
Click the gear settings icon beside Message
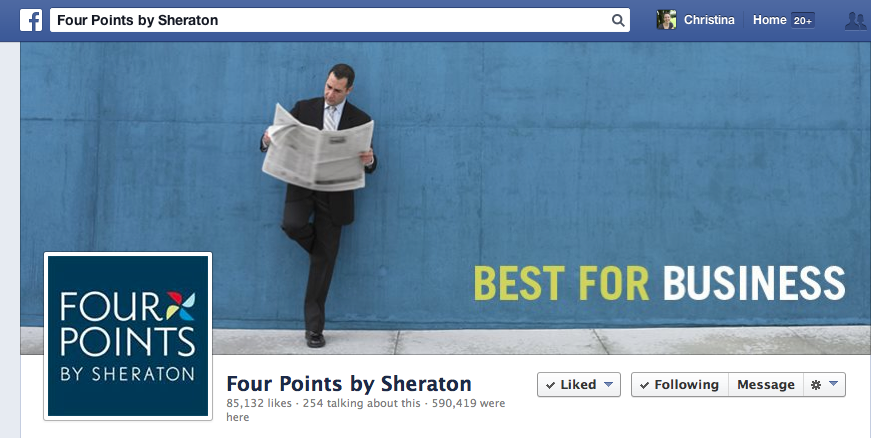tap(815, 385)
